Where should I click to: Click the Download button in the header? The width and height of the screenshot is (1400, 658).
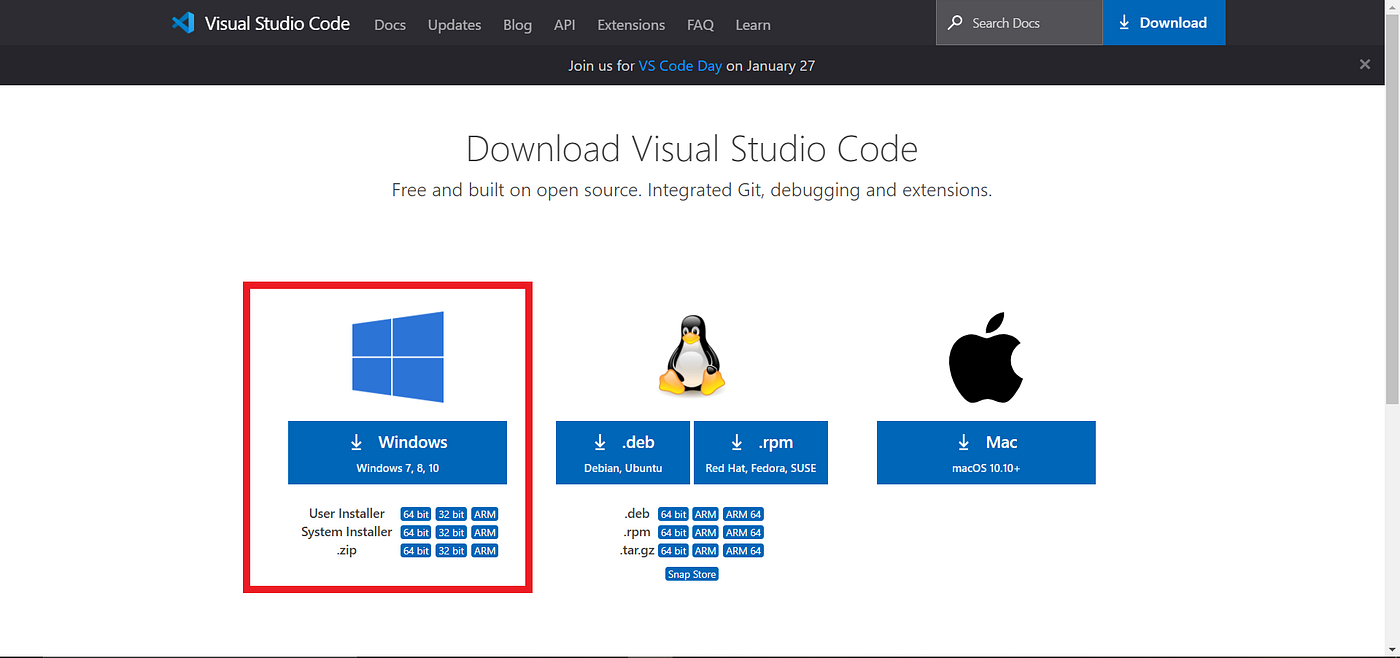click(x=1164, y=22)
